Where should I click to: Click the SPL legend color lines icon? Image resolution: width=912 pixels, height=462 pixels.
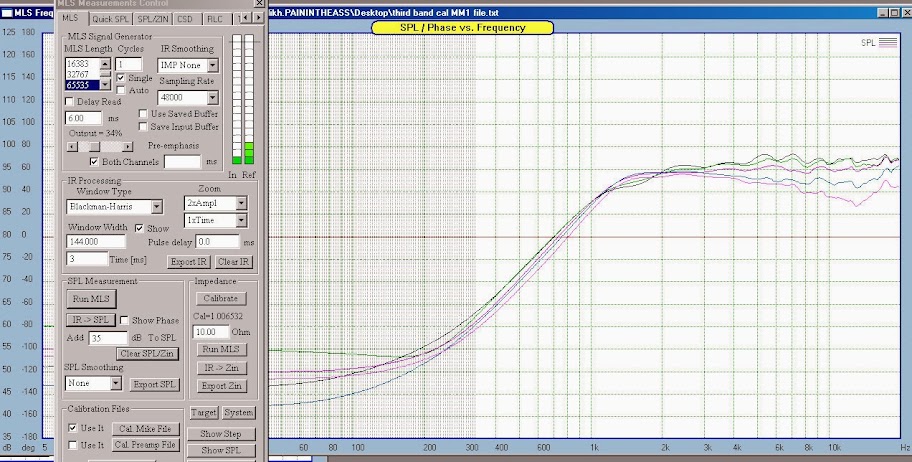point(888,43)
